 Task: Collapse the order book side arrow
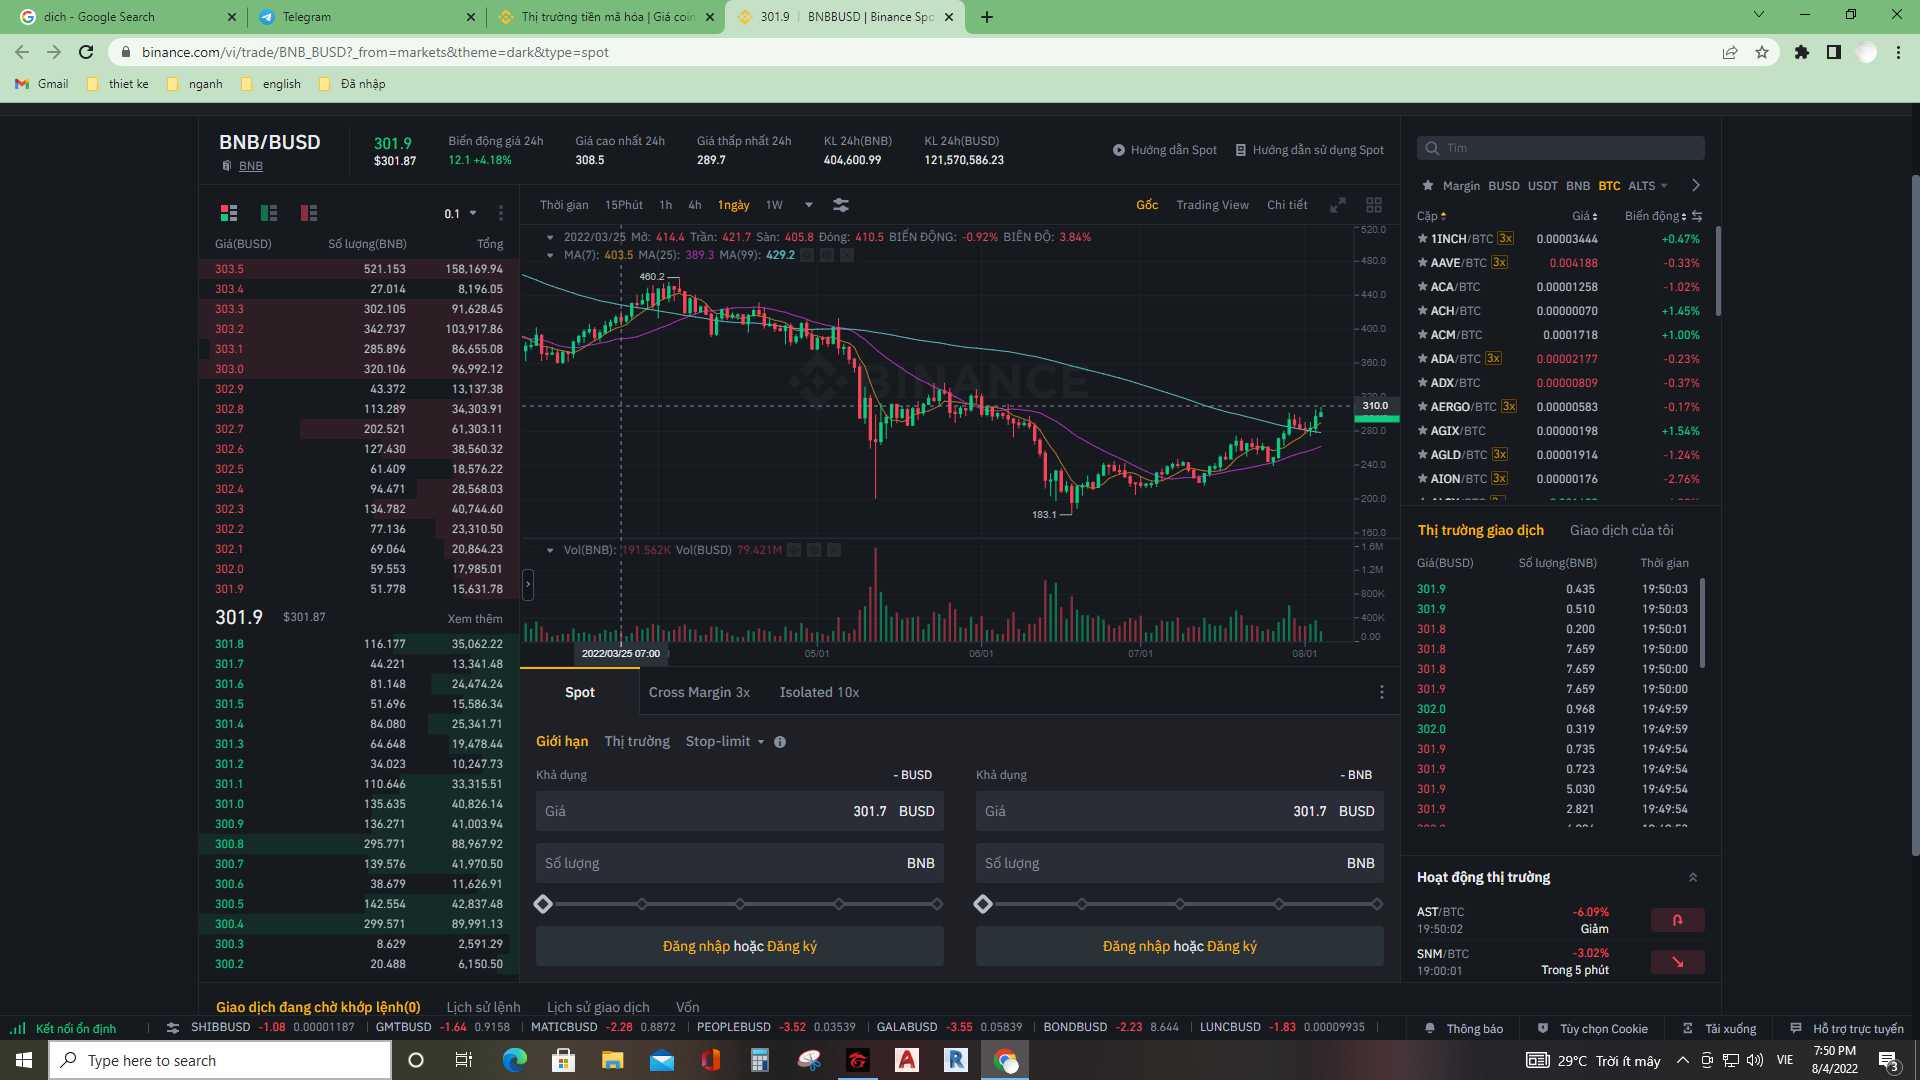pyautogui.click(x=528, y=585)
